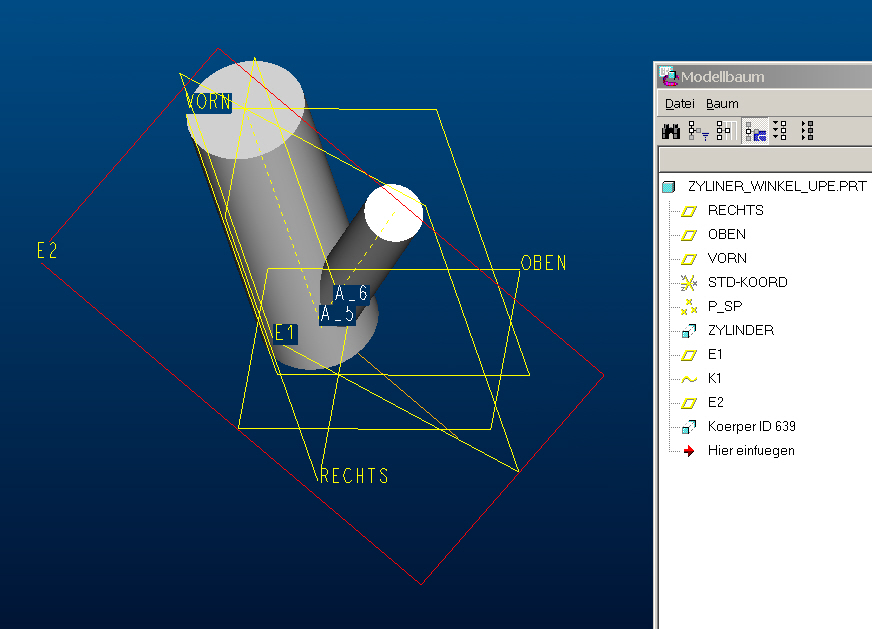Select the P_SP datum point icon
Image resolution: width=872 pixels, height=629 pixels.
[x=689, y=306]
